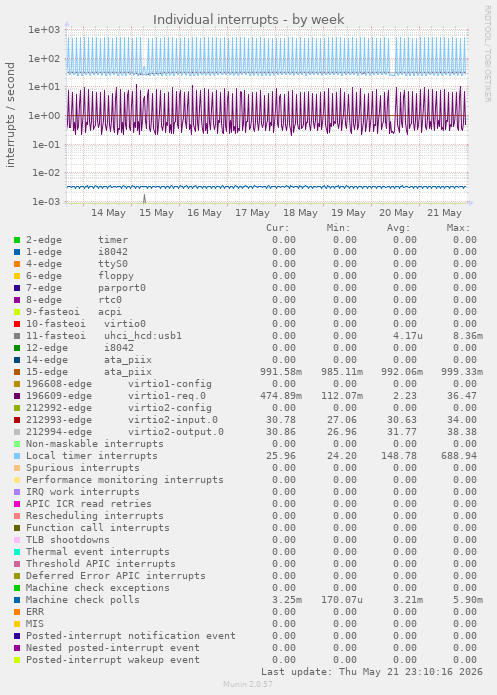
Task: Click the light blue Local timer interrupts swatch
Action: (x=17, y=456)
